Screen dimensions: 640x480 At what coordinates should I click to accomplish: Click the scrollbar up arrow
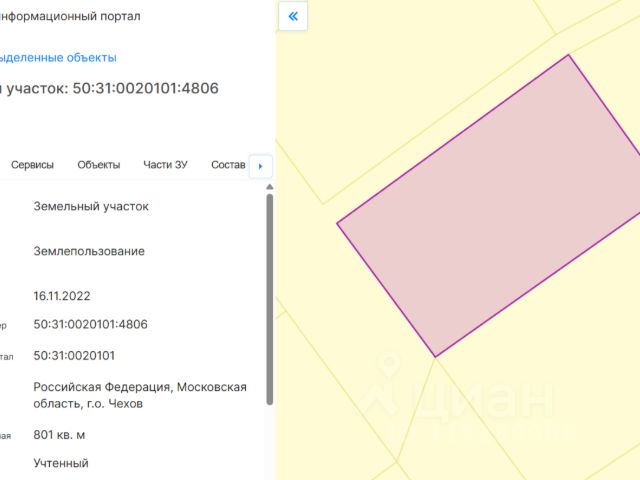pyautogui.click(x=269, y=187)
